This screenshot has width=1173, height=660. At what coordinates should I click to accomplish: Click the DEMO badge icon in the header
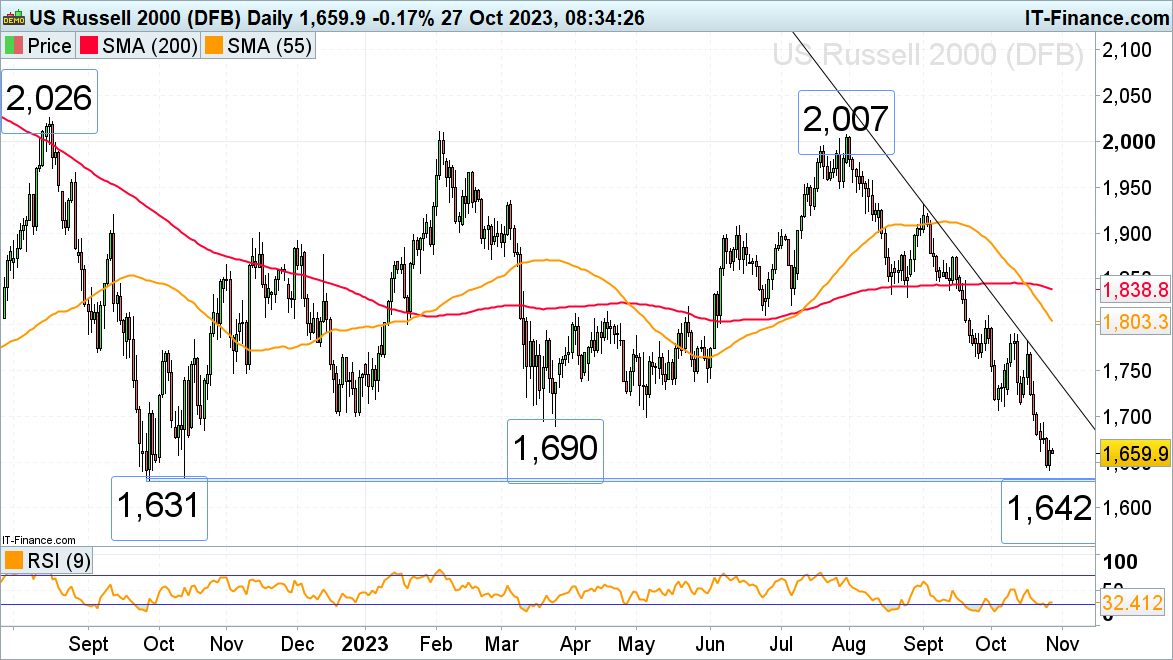click(14, 16)
